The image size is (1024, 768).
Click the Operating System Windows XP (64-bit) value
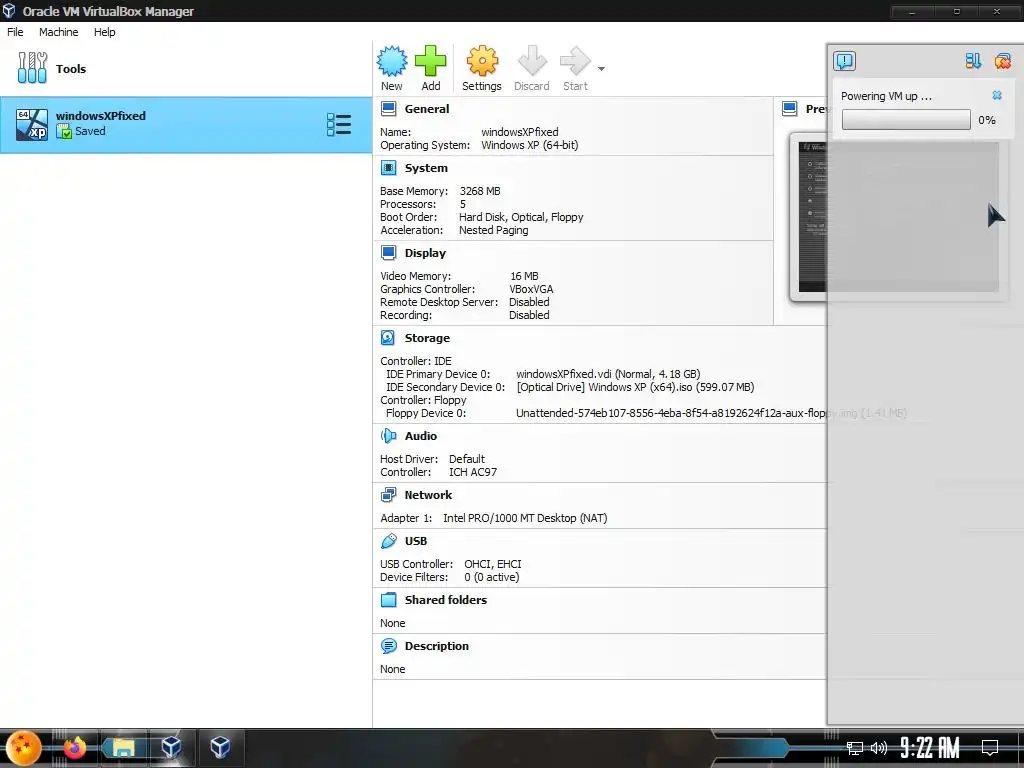(530, 145)
